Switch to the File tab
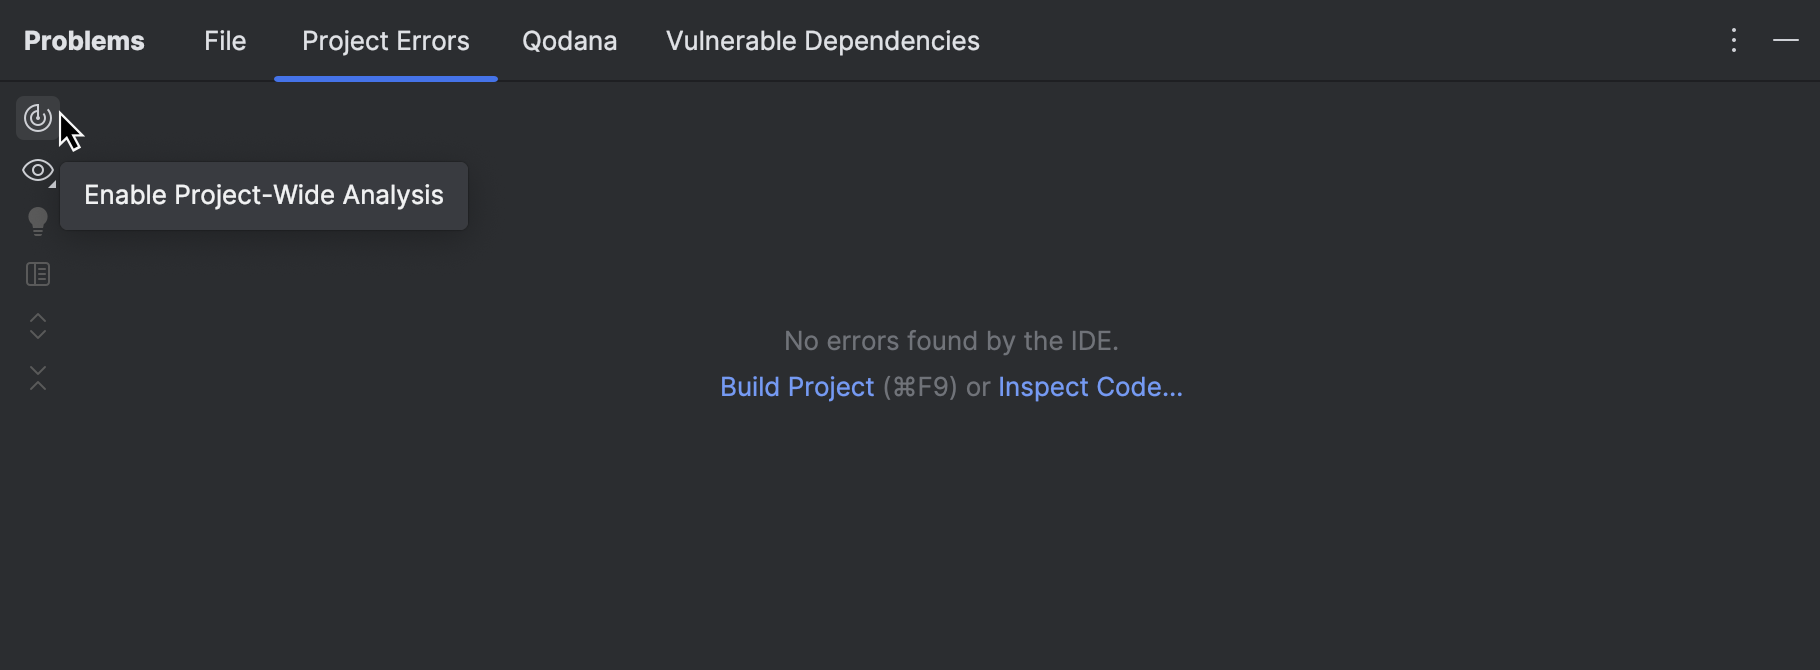The width and height of the screenshot is (1820, 670). [x=224, y=40]
